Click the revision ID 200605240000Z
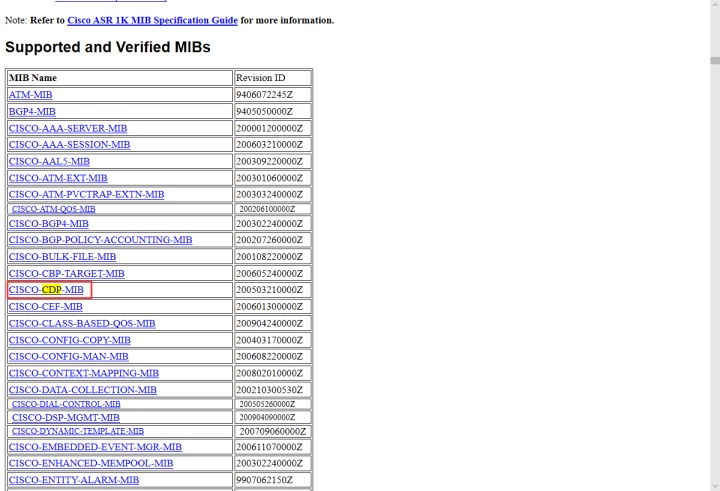This screenshot has height=491, width=720. tap(270, 274)
